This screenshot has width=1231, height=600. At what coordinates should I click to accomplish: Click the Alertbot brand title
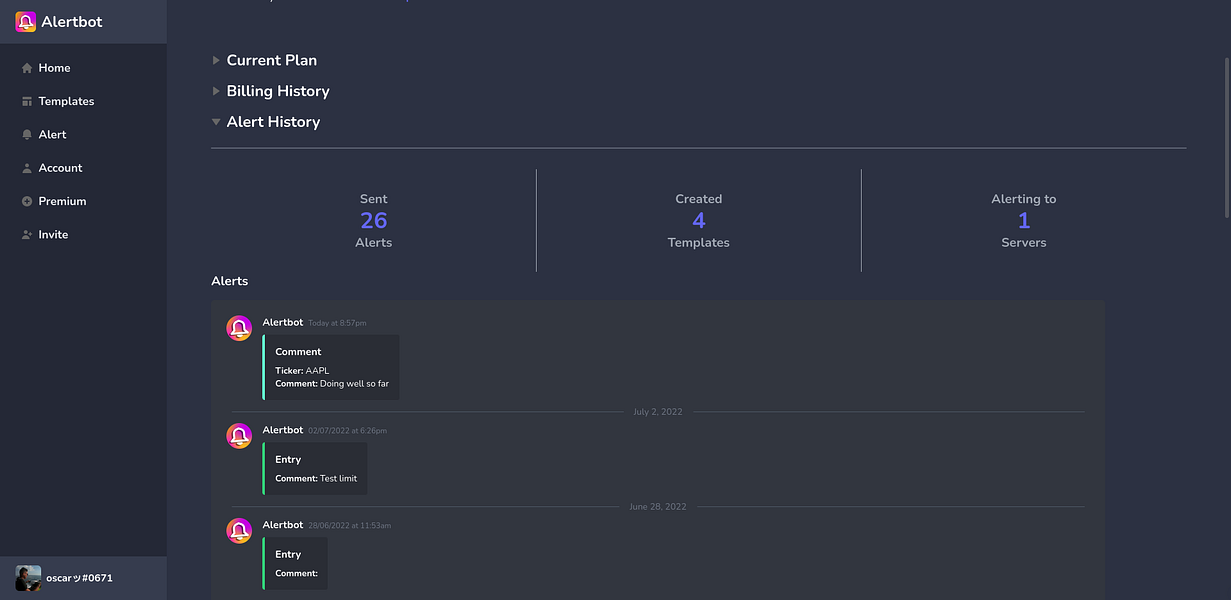(x=72, y=21)
